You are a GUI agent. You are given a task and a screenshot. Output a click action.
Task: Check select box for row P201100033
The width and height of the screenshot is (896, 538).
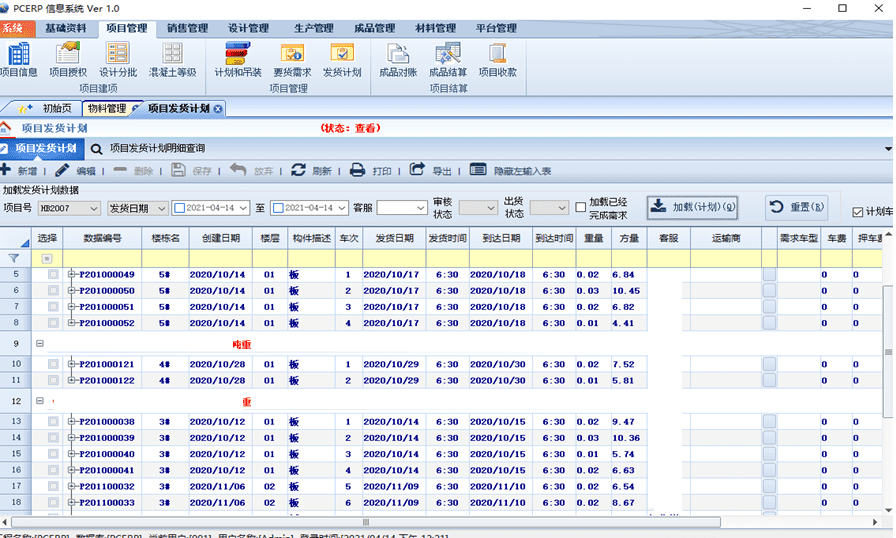(53, 503)
